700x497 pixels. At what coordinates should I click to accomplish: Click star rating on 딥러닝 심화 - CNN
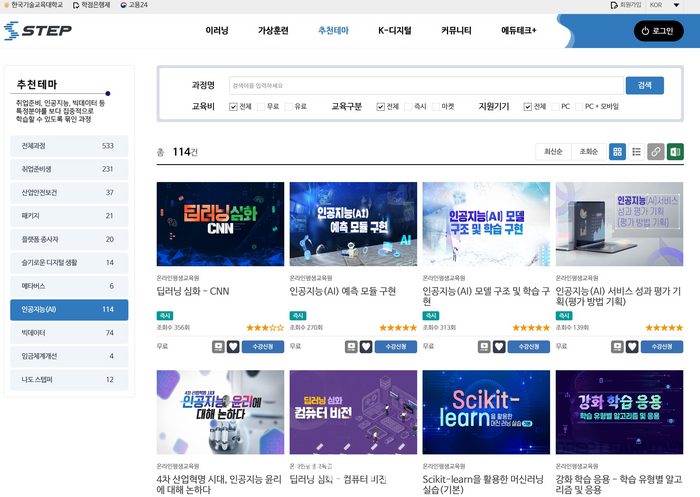point(265,327)
